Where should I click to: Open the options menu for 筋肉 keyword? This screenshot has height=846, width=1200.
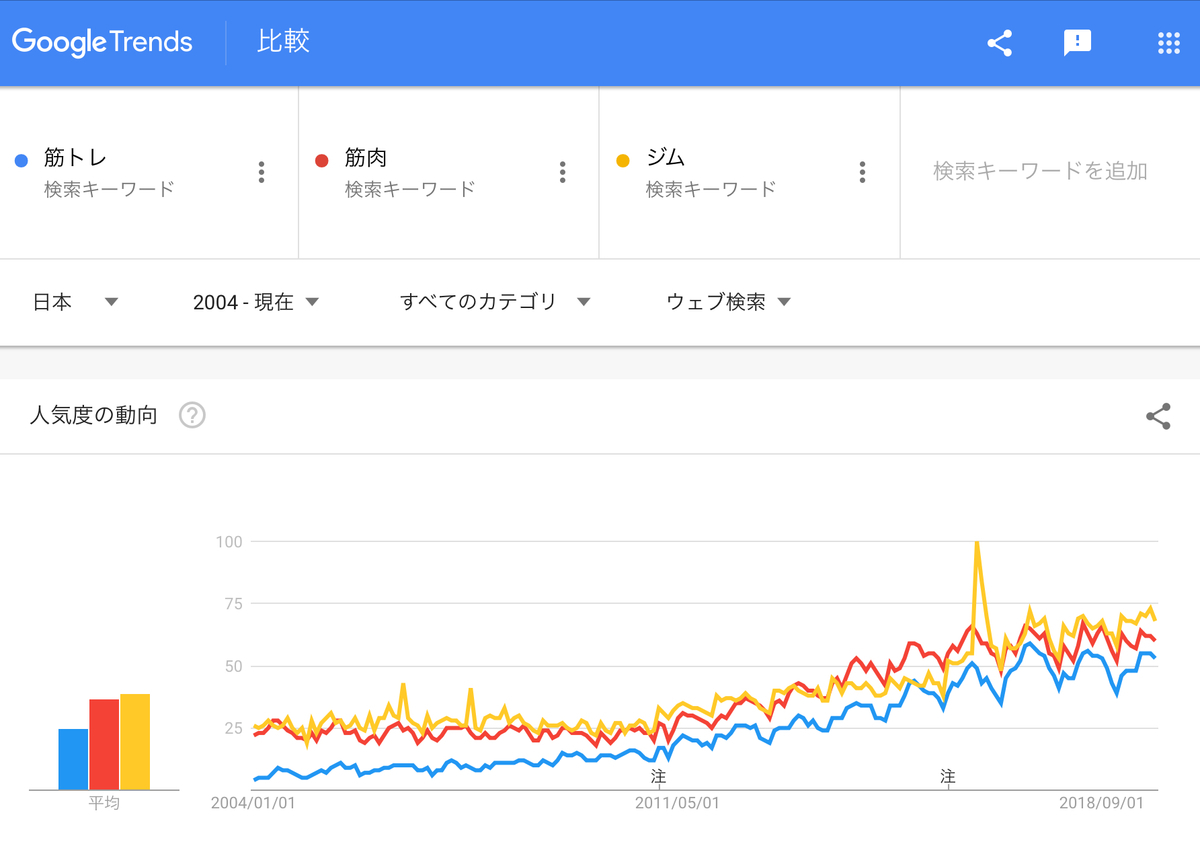point(563,172)
